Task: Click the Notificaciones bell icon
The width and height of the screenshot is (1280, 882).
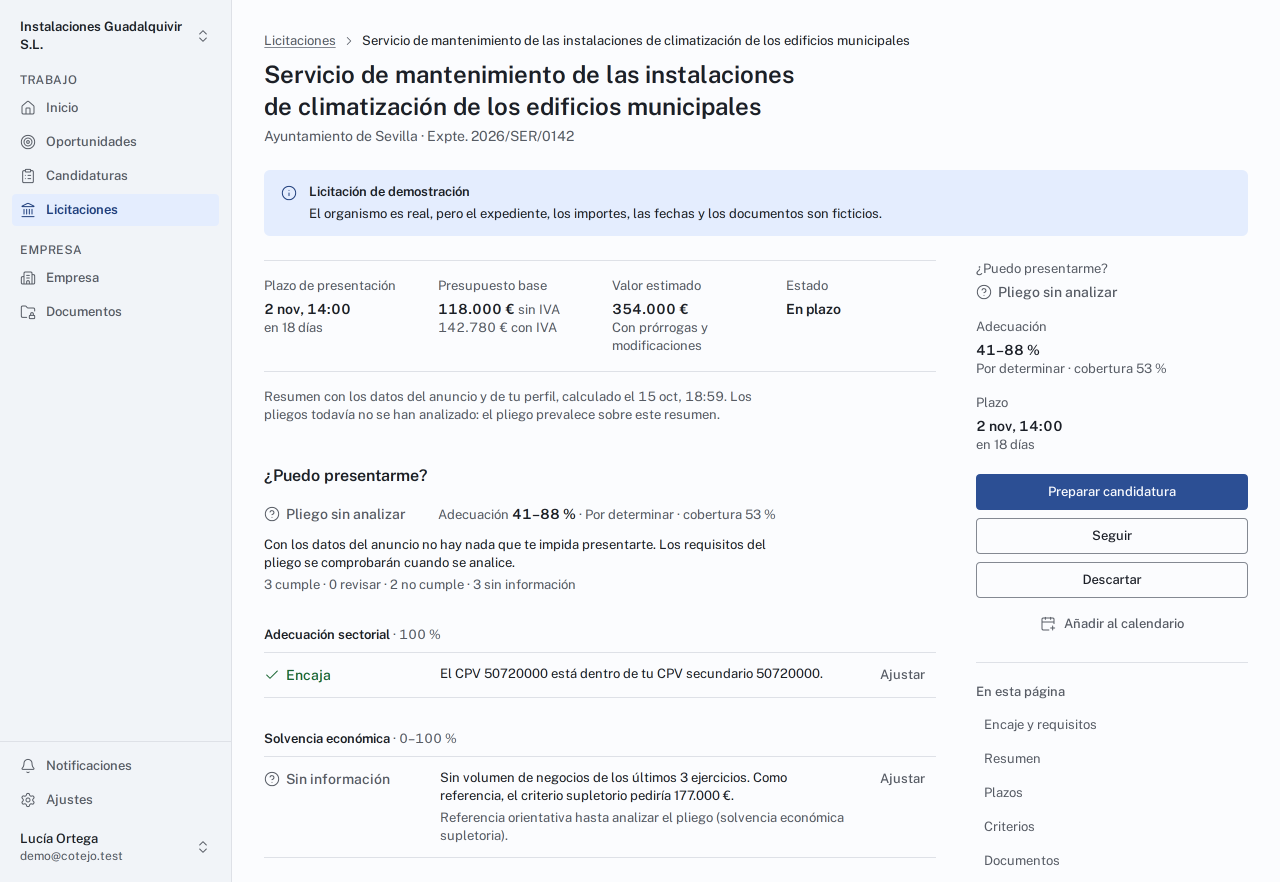Action: coord(28,766)
